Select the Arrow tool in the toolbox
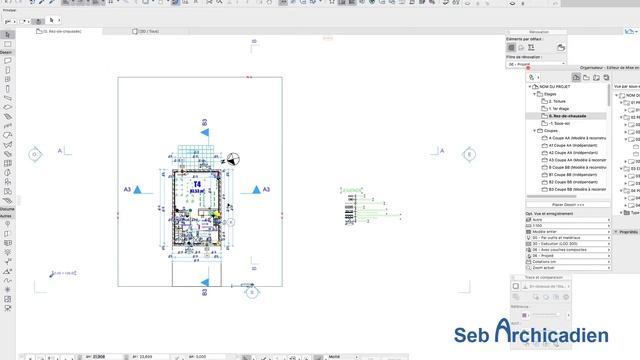The image size is (640, 360). [7, 35]
